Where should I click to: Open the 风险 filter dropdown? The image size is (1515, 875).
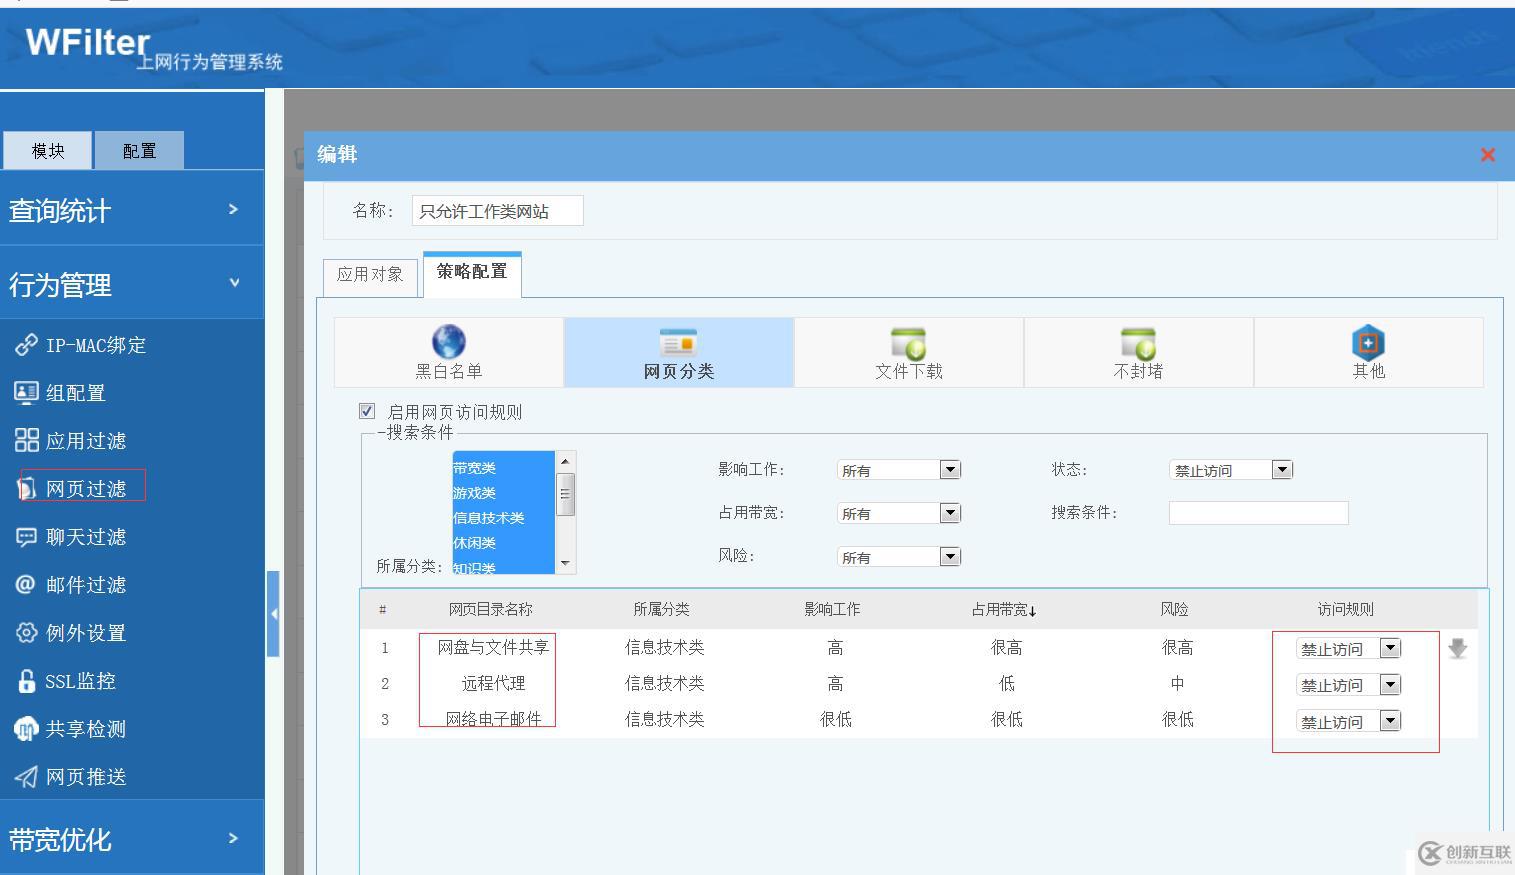click(x=899, y=557)
